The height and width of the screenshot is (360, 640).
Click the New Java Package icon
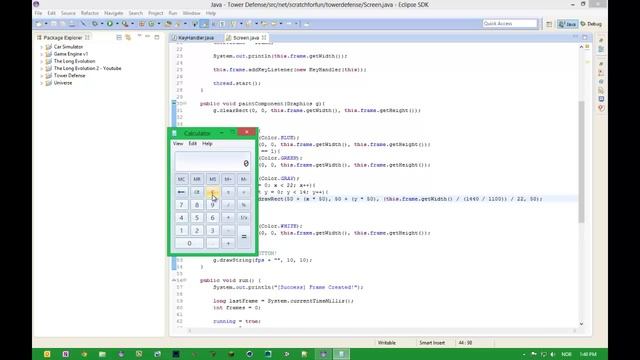tap(142, 24)
